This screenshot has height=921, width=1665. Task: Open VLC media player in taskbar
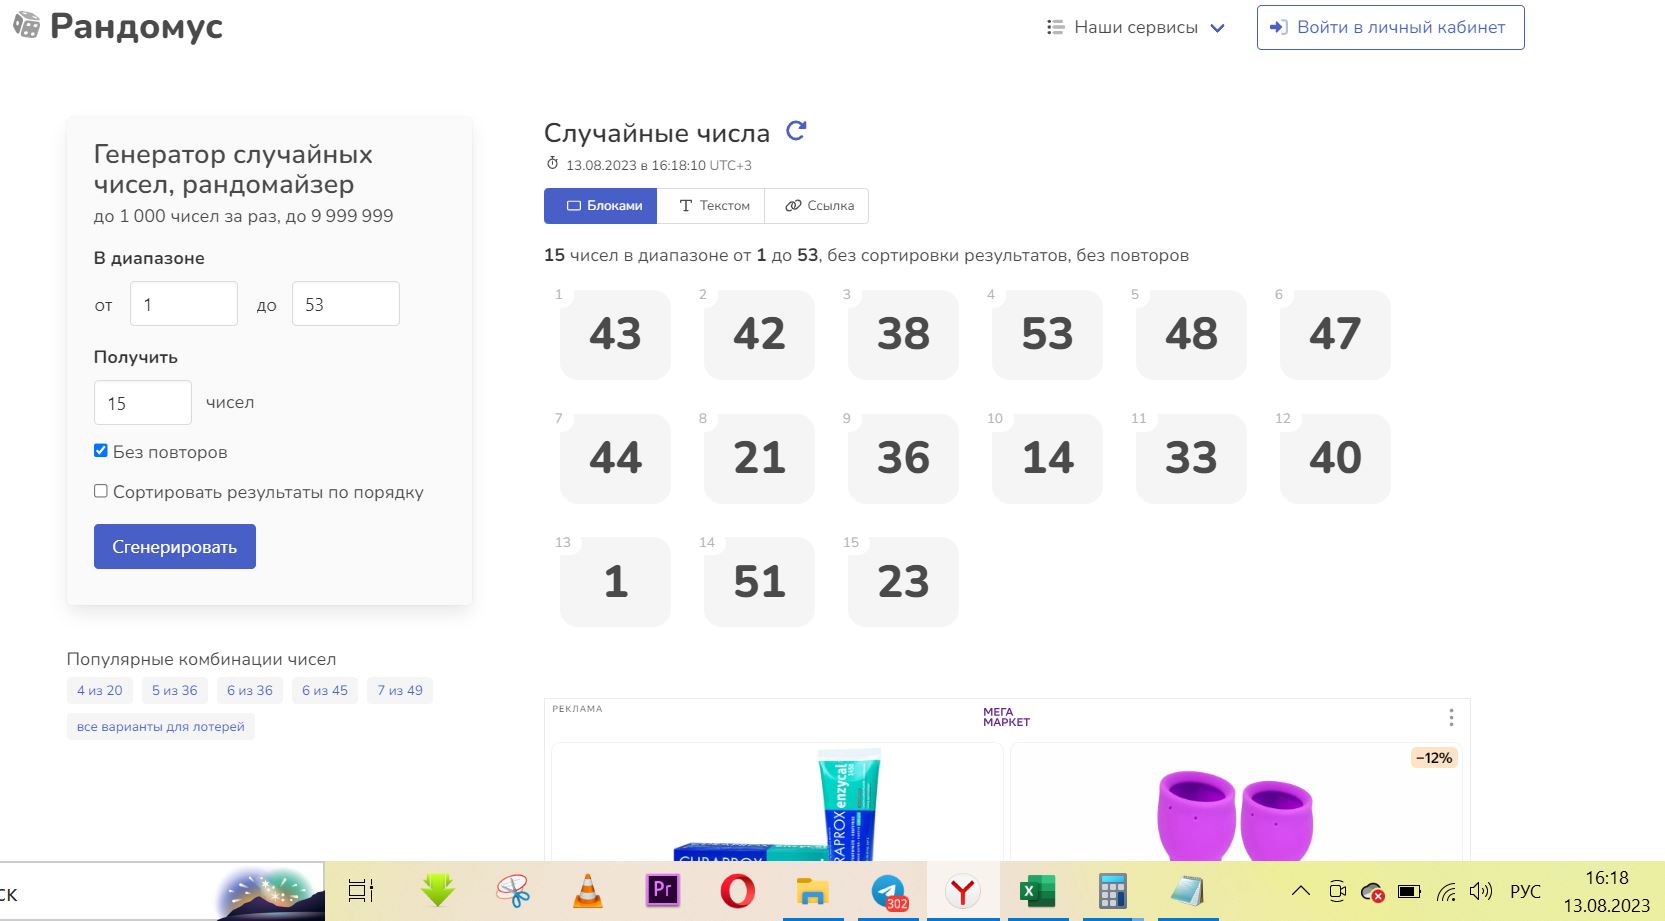pyautogui.click(x=588, y=891)
